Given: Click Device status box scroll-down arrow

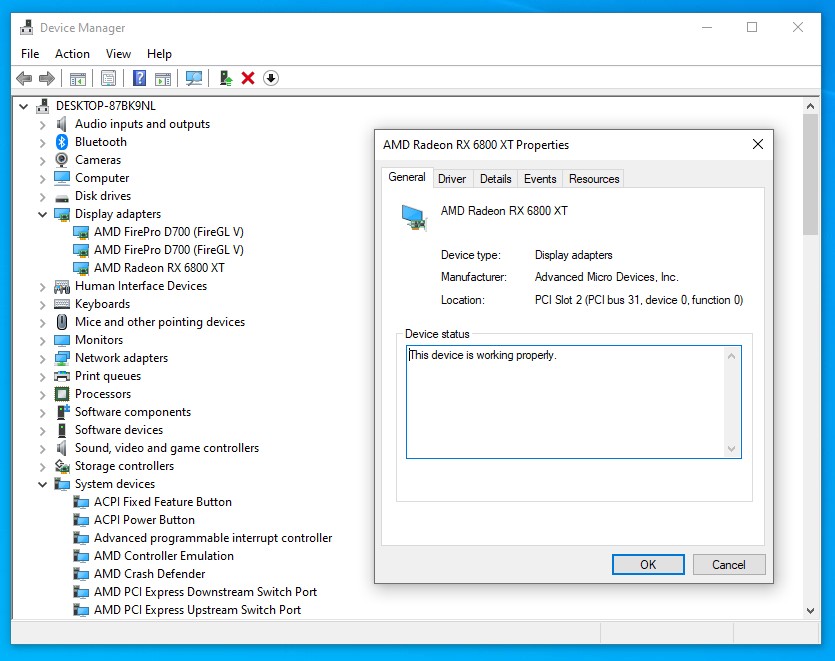Looking at the screenshot, I should click(x=732, y=449).
